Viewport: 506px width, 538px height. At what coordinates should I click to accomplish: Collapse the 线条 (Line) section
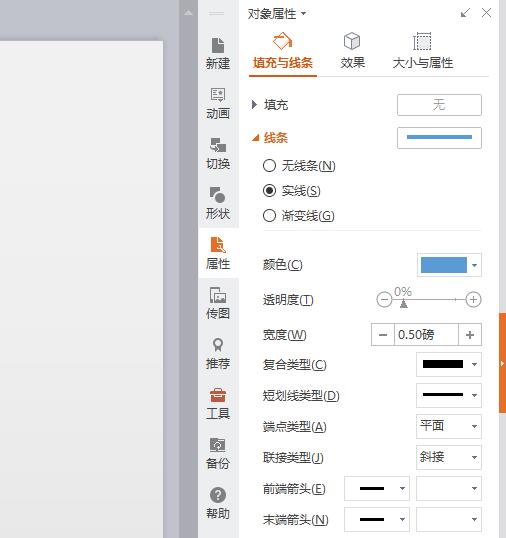point(256,138)
